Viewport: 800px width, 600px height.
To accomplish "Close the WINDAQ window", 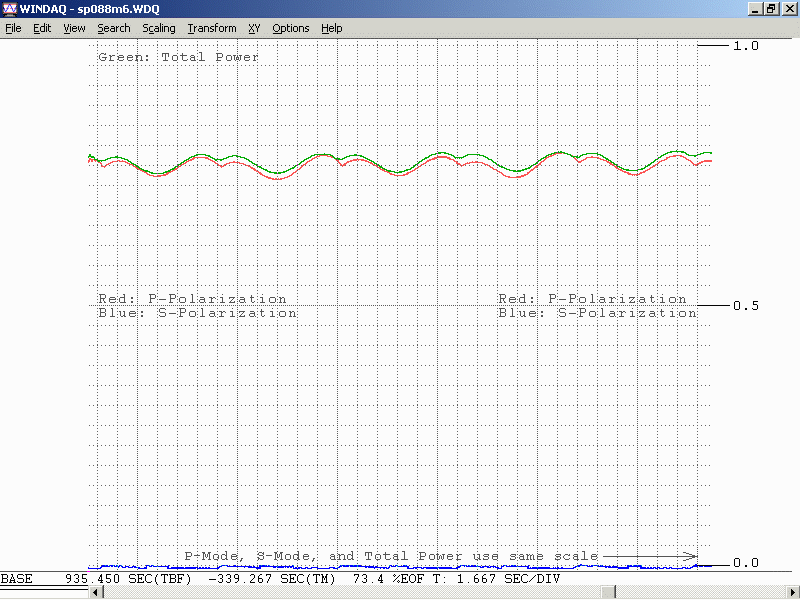I will pyautogui.click(x=788, y=9).
